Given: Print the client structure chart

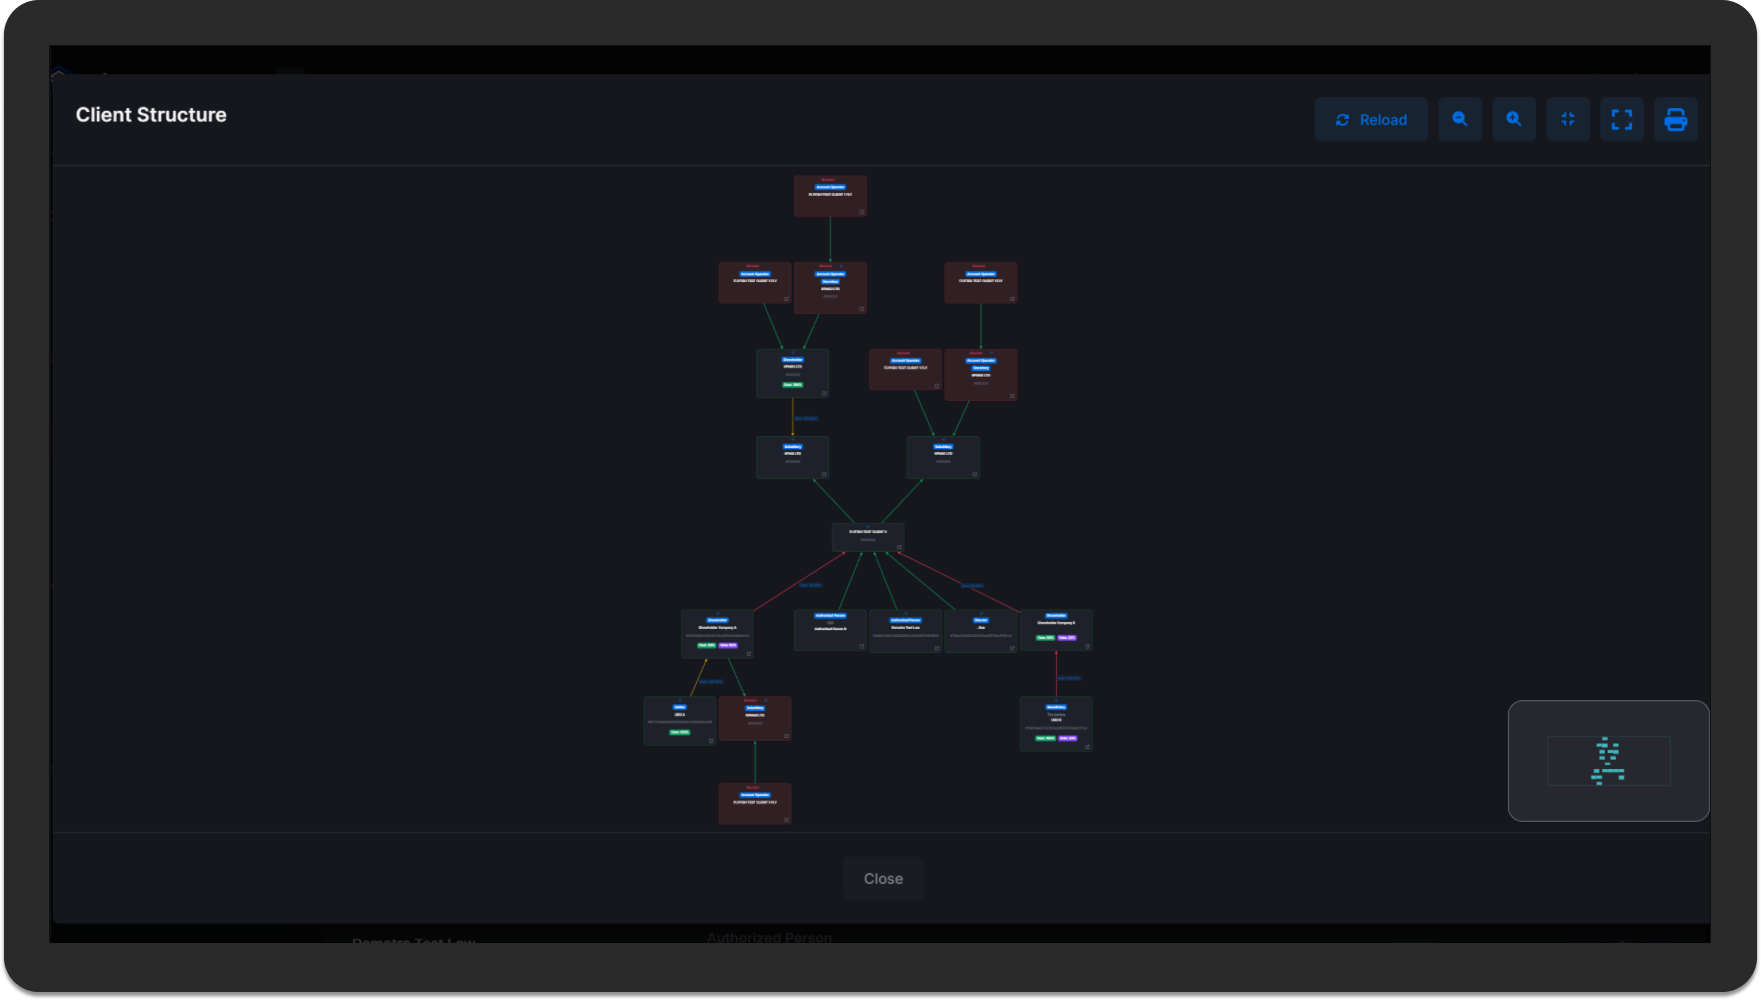Looking at the screenshot, I should (1676, 119).
